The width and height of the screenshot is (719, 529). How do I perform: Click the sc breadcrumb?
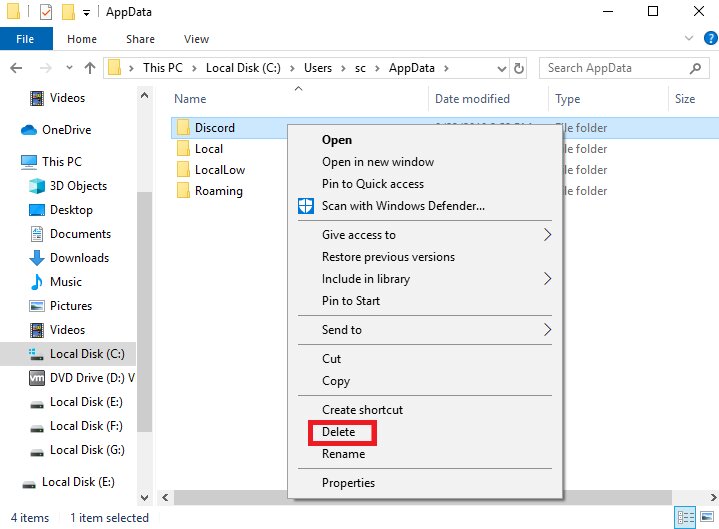click(x=360, y=68)
